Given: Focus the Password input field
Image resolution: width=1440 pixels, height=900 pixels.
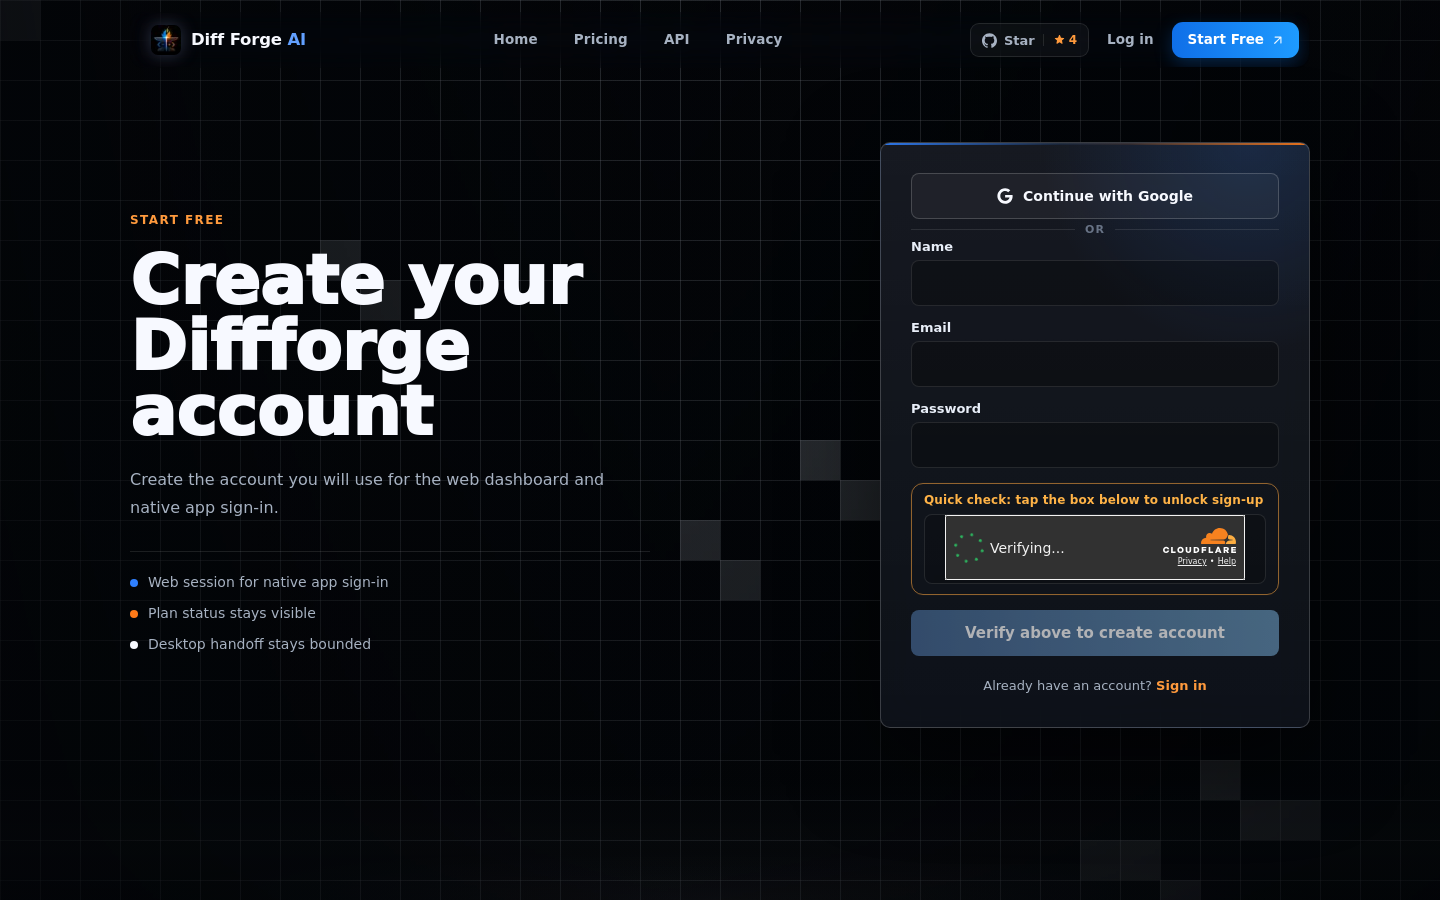Looking at the screenshot, I should coord(1094,445).
